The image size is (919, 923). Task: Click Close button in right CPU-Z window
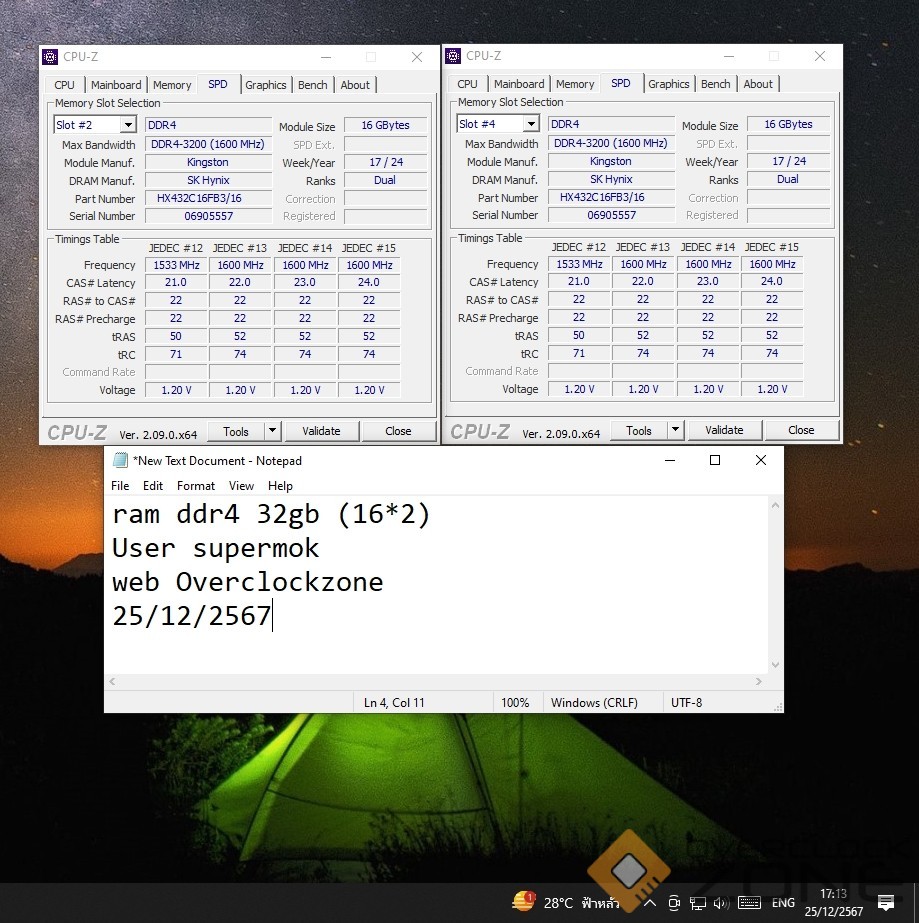point(800,430)
